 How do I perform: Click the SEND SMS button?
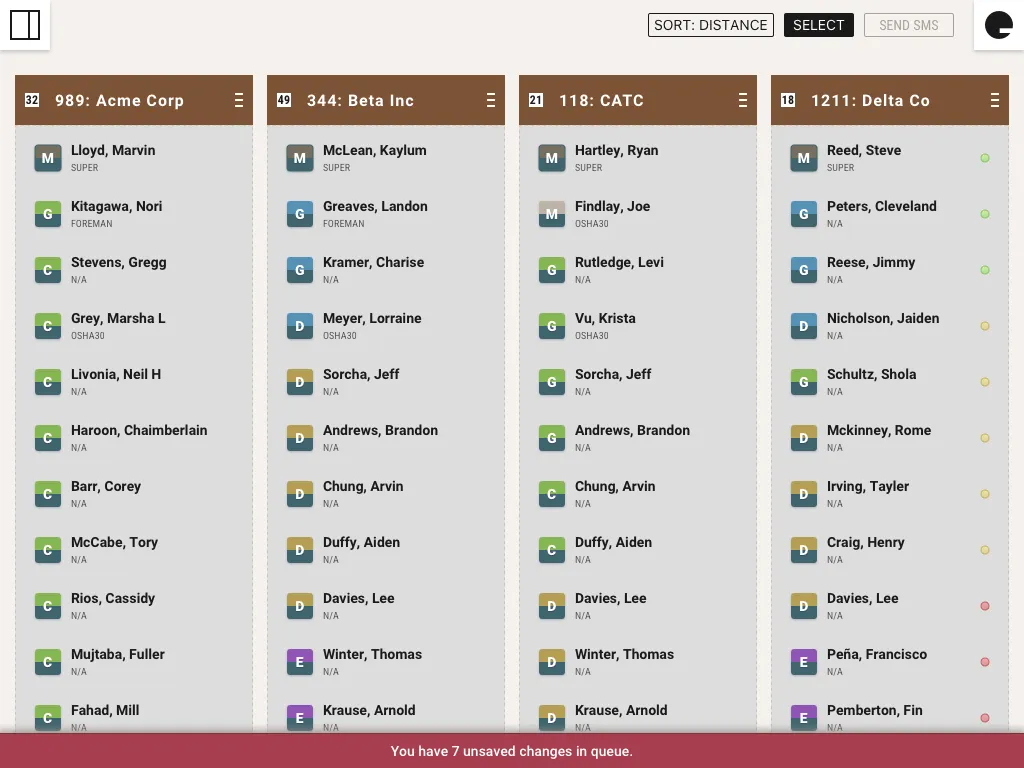[908, 25]
